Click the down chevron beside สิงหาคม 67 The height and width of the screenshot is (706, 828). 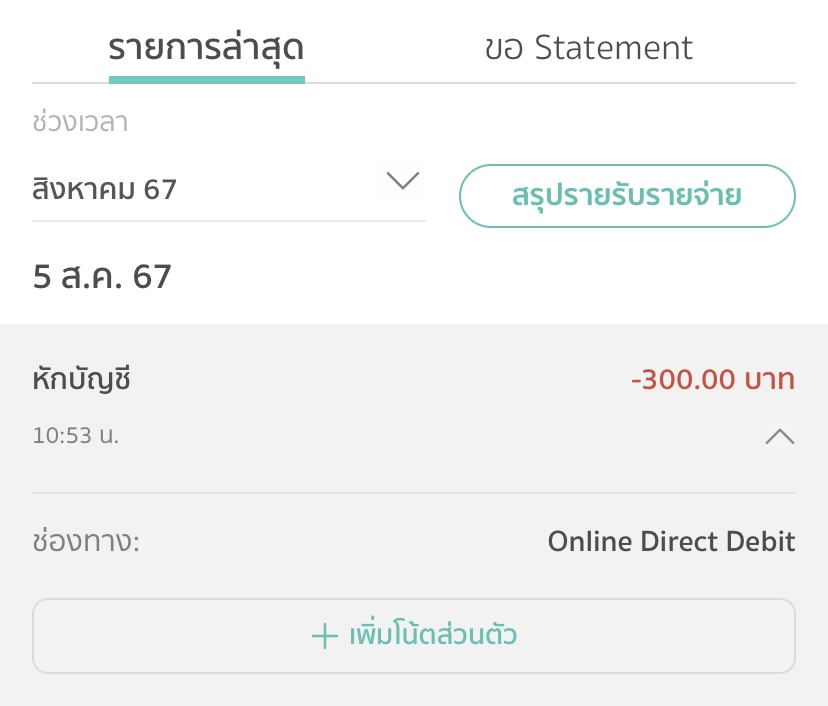[403, 180]
